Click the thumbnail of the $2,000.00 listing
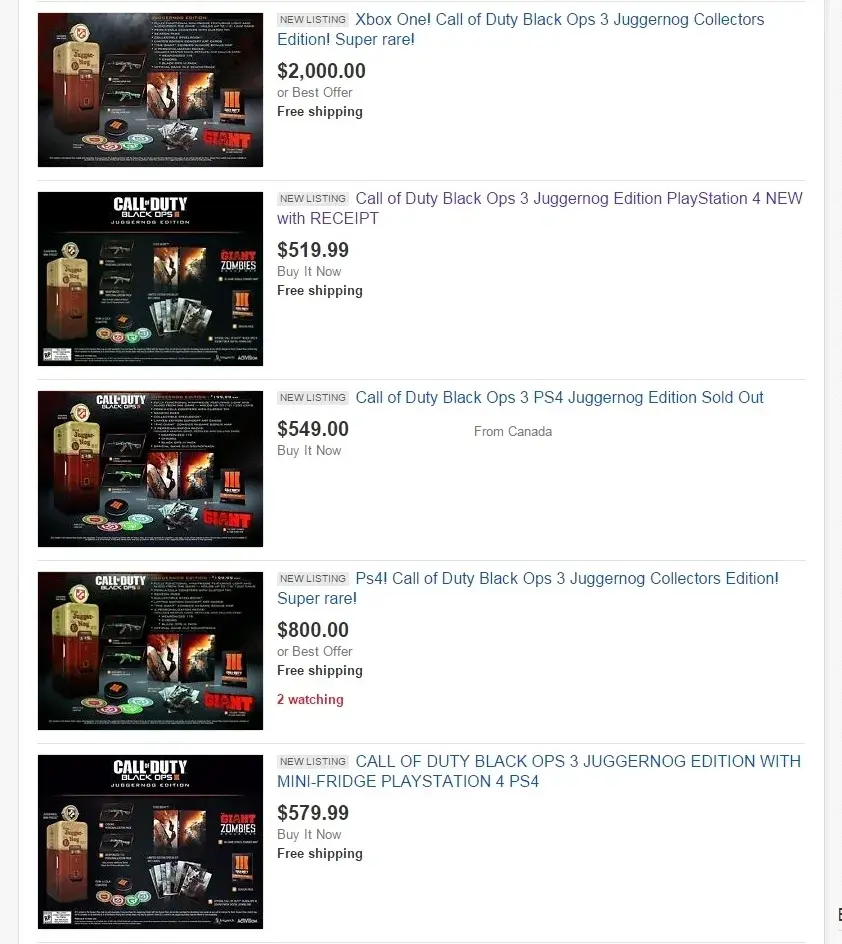842x944 pixels. point(150,90)
